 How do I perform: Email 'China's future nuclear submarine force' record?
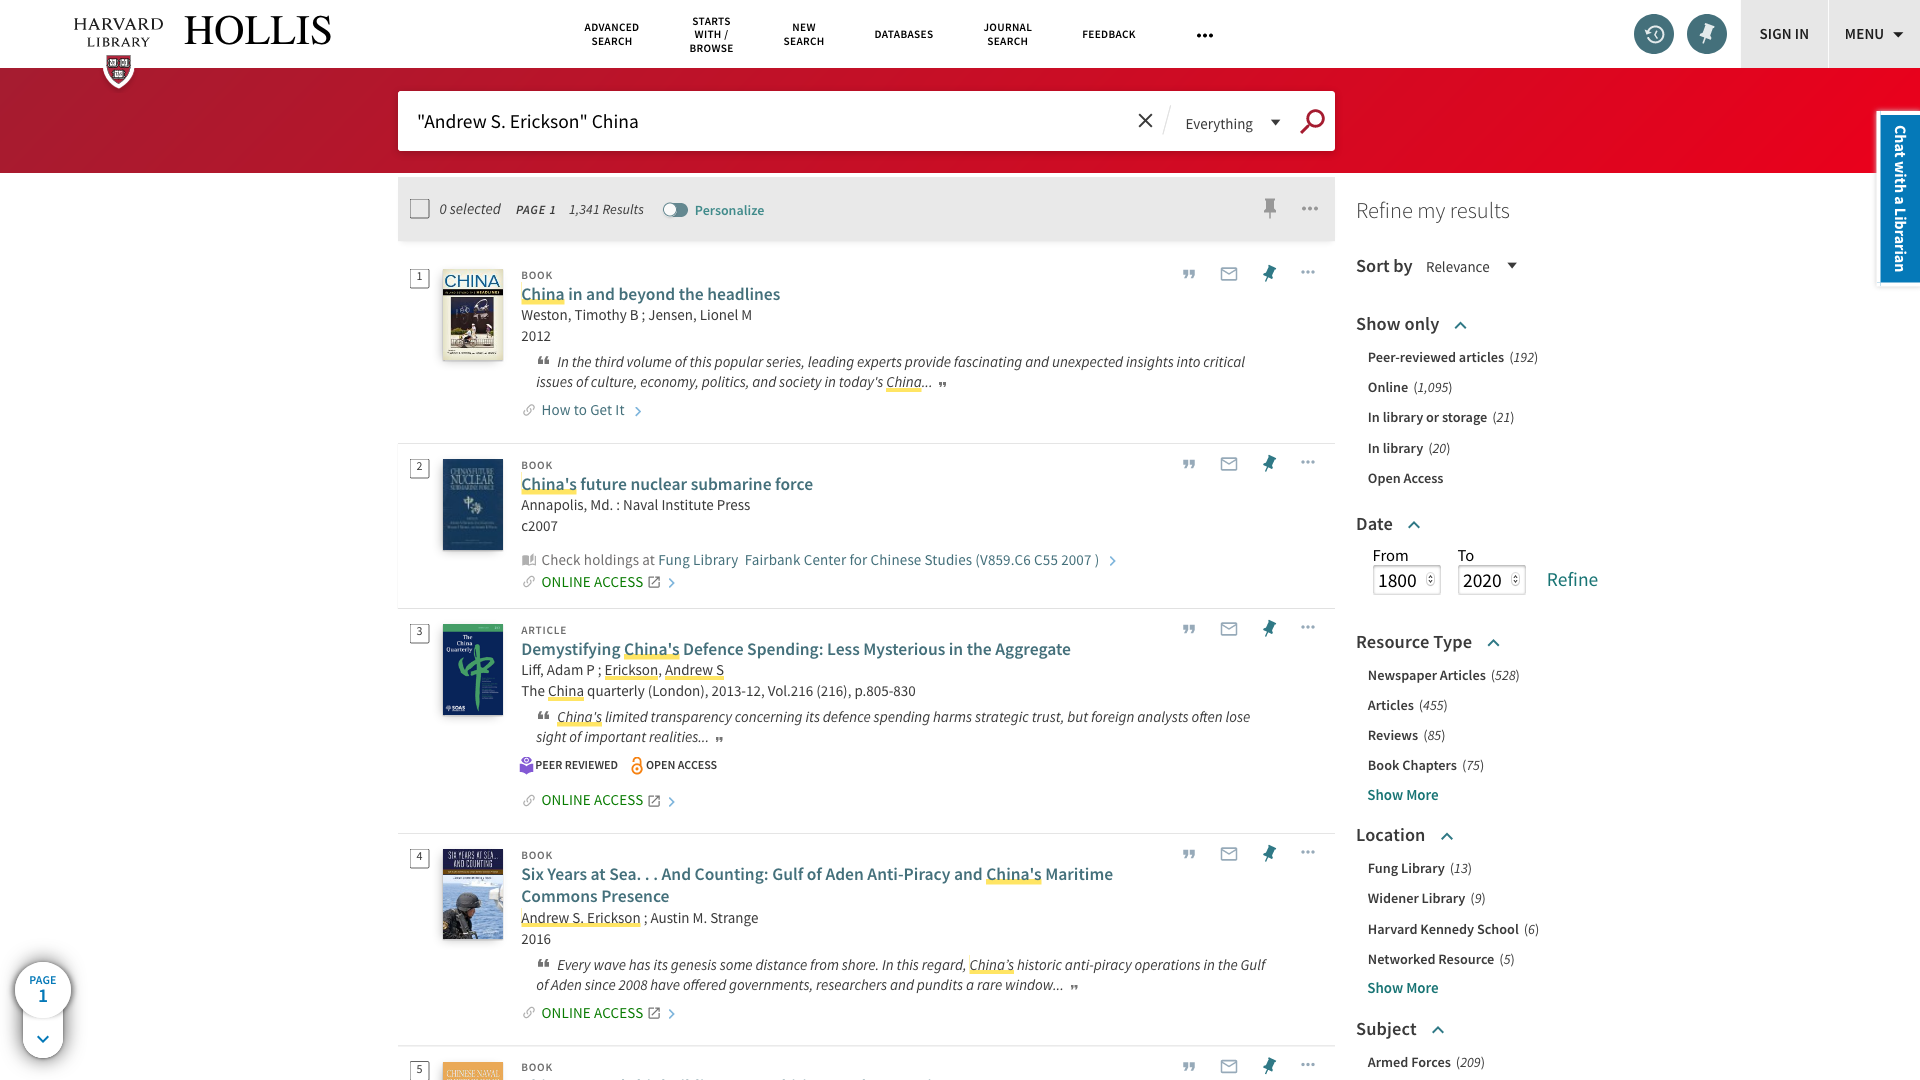point(1229,463)
